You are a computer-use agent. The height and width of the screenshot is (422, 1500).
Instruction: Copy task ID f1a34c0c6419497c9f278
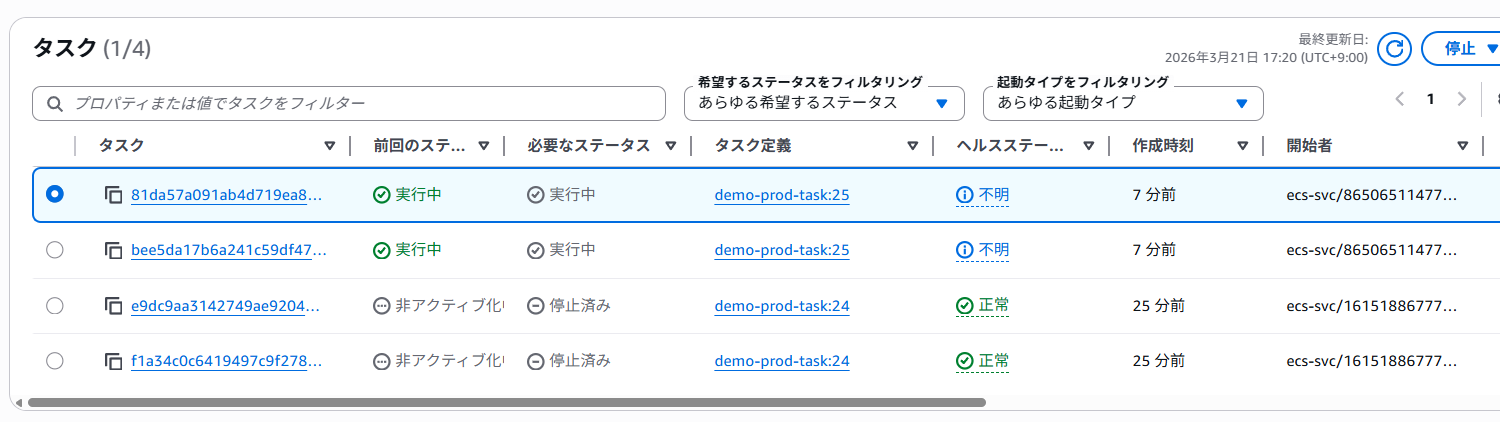point(113,361)
